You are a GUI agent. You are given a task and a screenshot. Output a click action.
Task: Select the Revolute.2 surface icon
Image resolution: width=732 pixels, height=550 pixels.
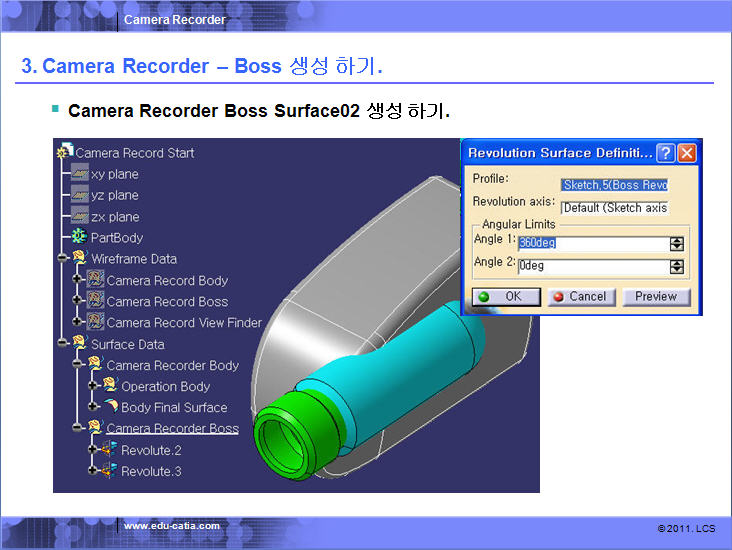click(x=109, y=450)
